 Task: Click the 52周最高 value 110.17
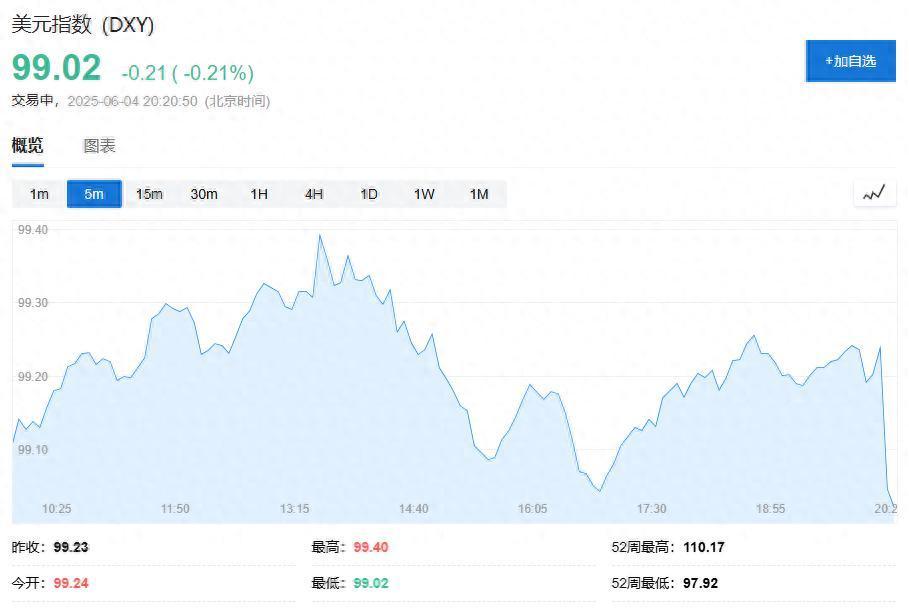pyautogui.click(x=704, y=547)
